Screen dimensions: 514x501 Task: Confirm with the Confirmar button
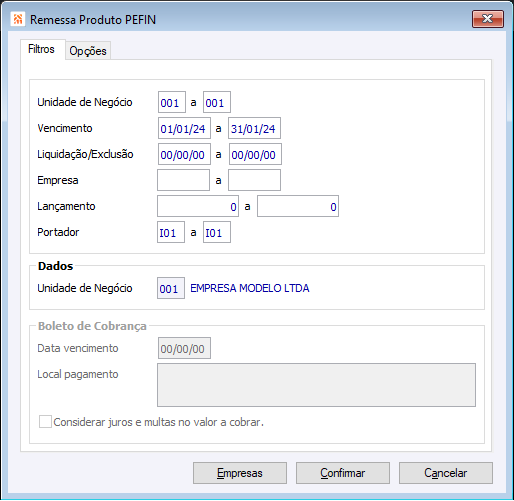pos(343,473)
